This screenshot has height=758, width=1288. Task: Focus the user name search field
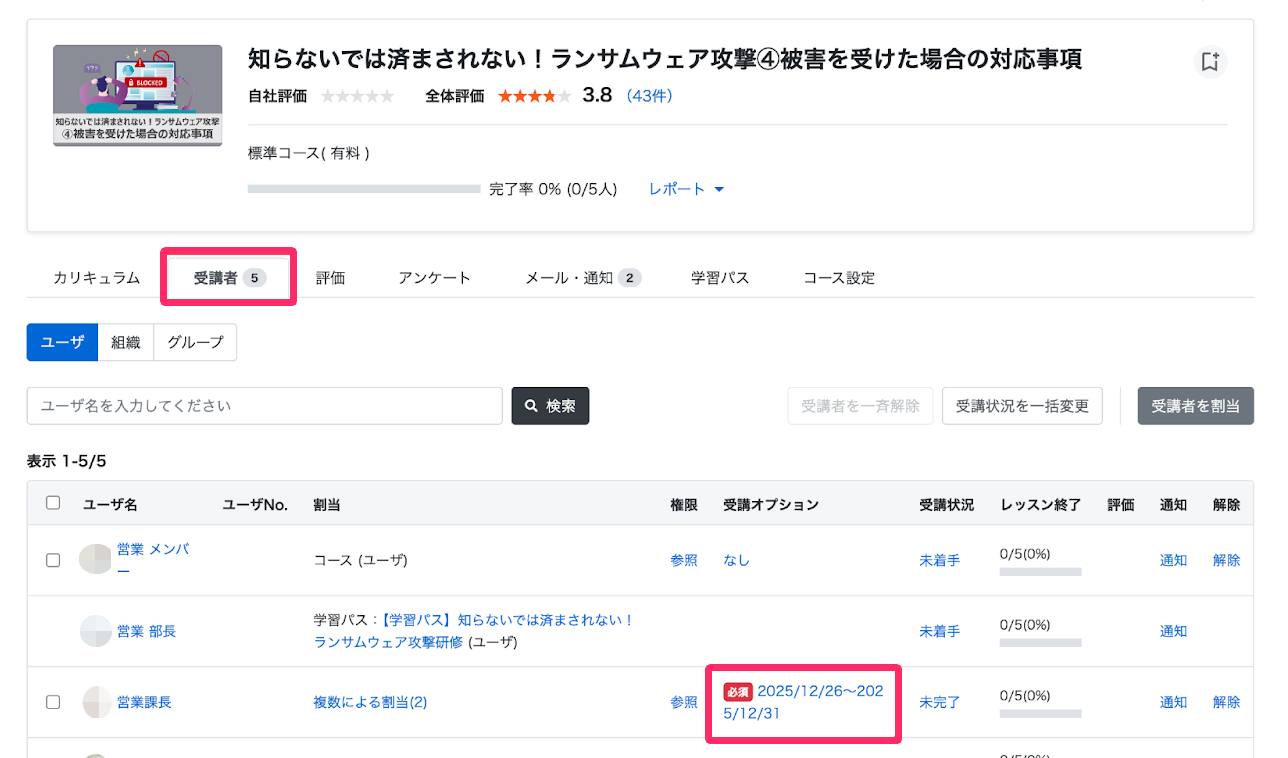tap(265, 406)
